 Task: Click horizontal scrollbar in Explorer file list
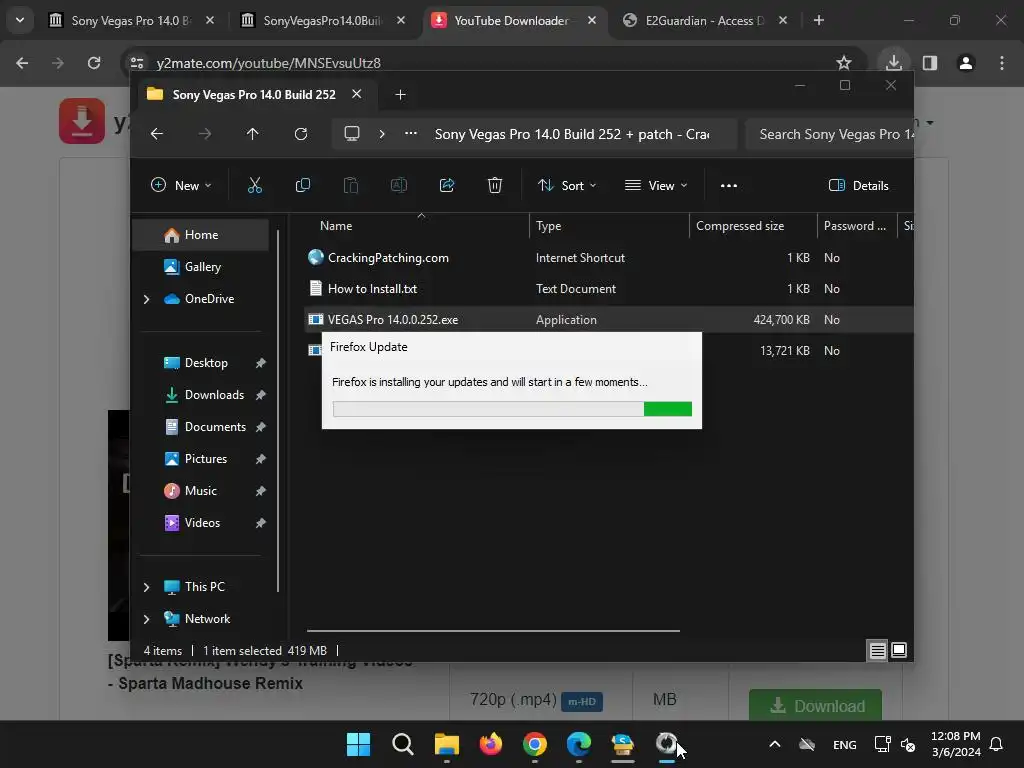(x=493, y=631)
